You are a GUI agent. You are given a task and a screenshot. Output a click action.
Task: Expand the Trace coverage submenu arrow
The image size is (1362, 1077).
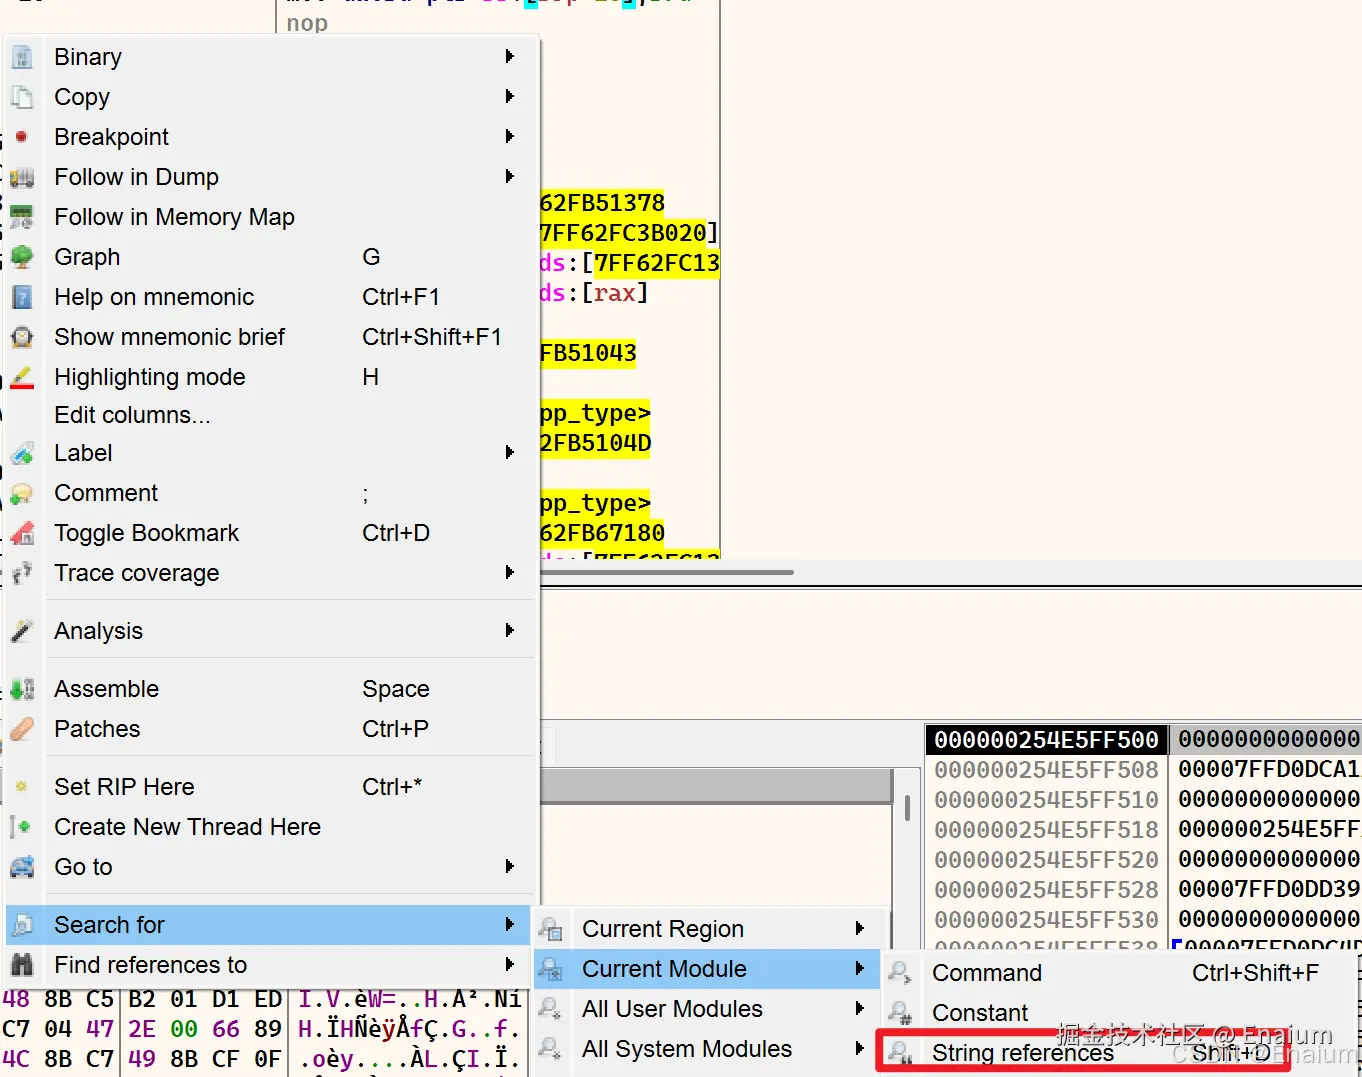coord(510,573)
